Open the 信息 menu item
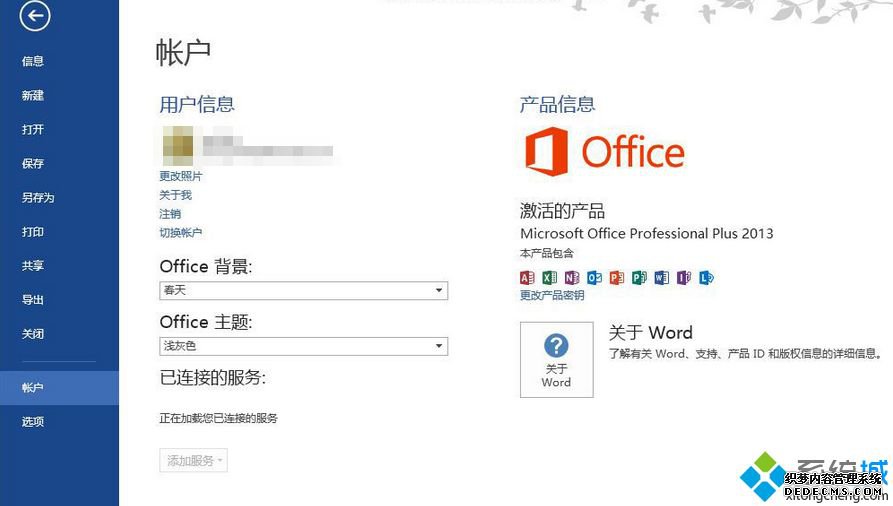This screenshot has height=506, width=893. [33, 61]
